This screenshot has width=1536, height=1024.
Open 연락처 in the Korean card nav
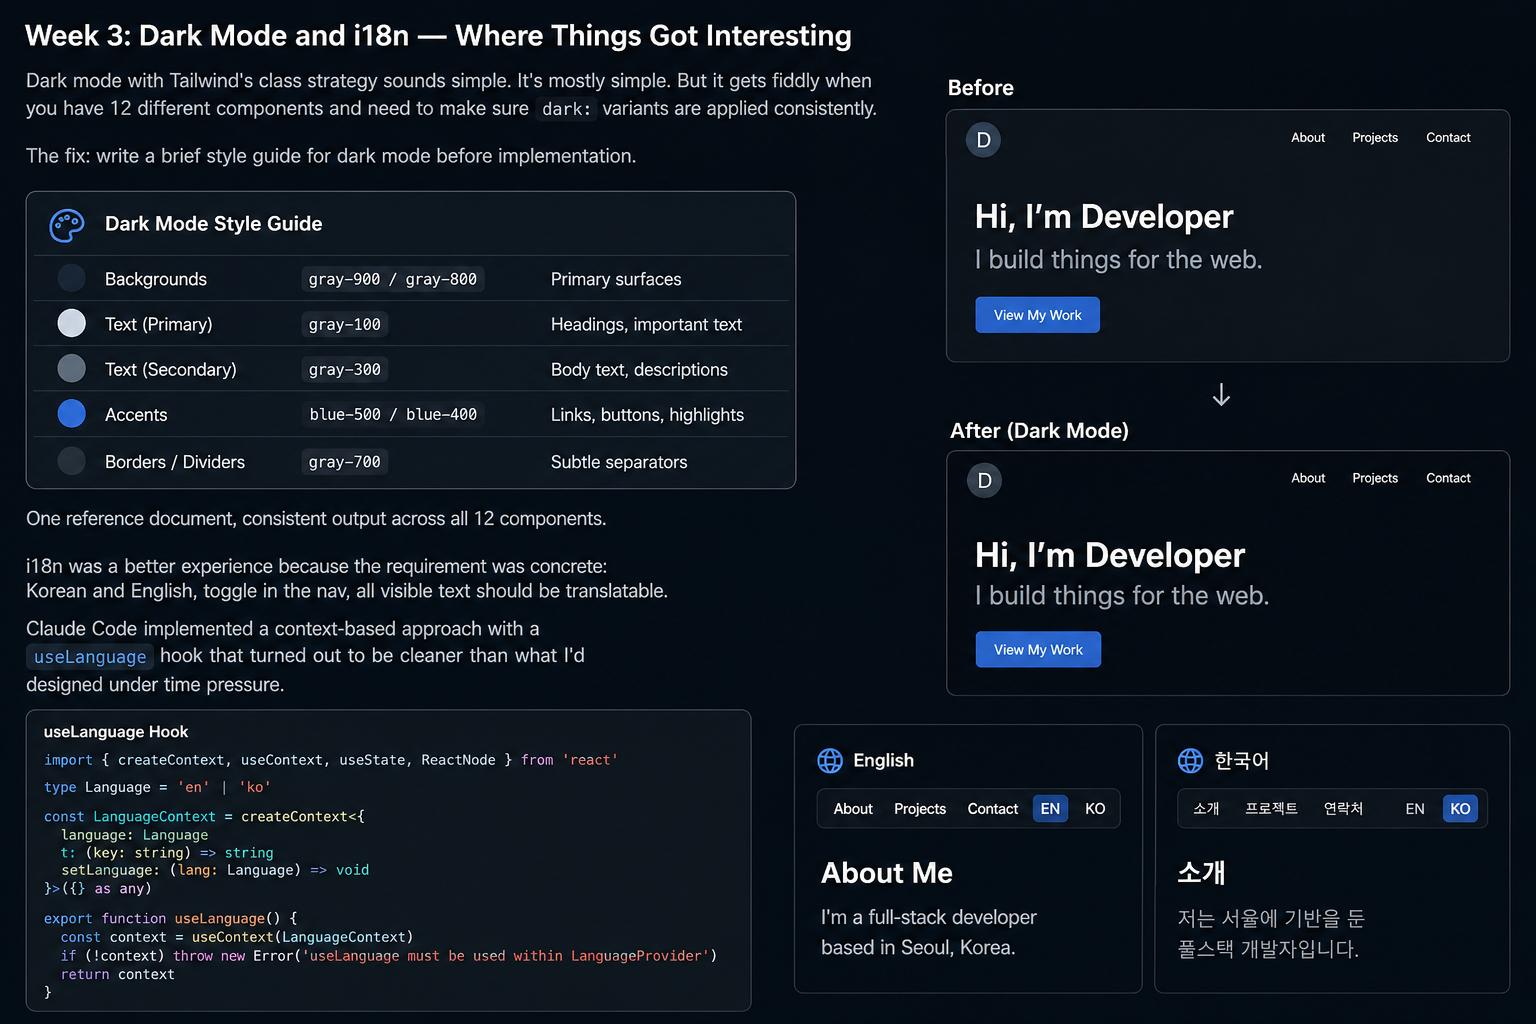[x=1343, y=809]
